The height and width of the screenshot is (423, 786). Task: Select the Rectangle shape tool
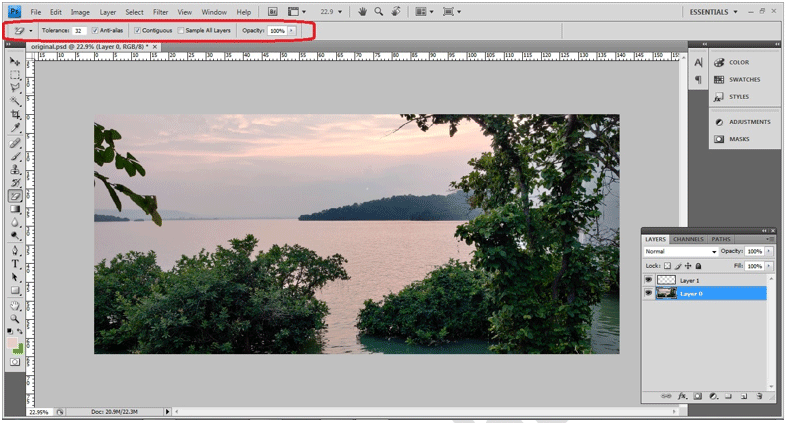point(15,290)
